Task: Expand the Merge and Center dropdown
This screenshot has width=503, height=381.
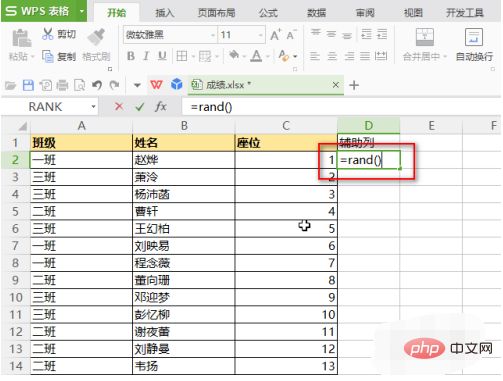Action: point(445,57)
